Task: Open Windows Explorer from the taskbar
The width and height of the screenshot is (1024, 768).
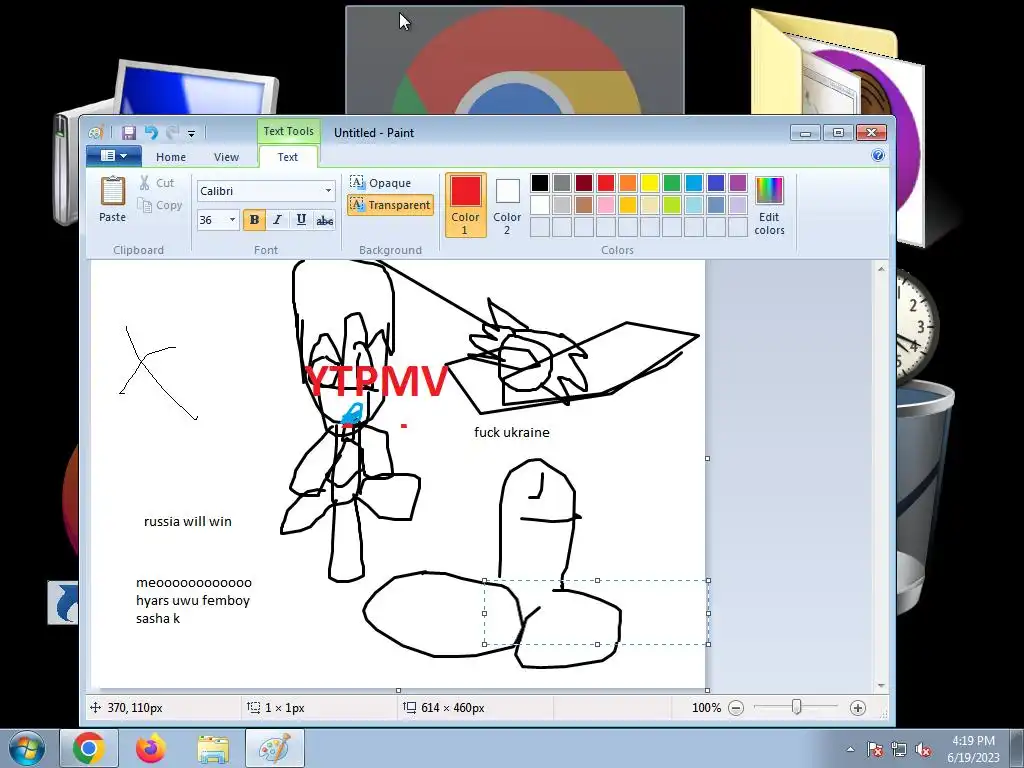Action: click(x=213, y=748)
